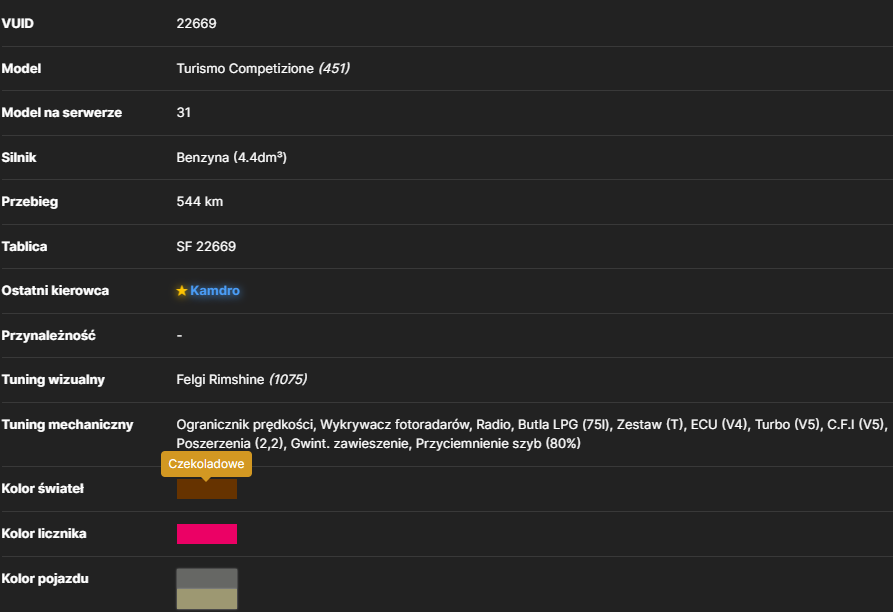Select the server model value 31
Viewport: 893px width, 612px height.
click(x=183, y=112)
